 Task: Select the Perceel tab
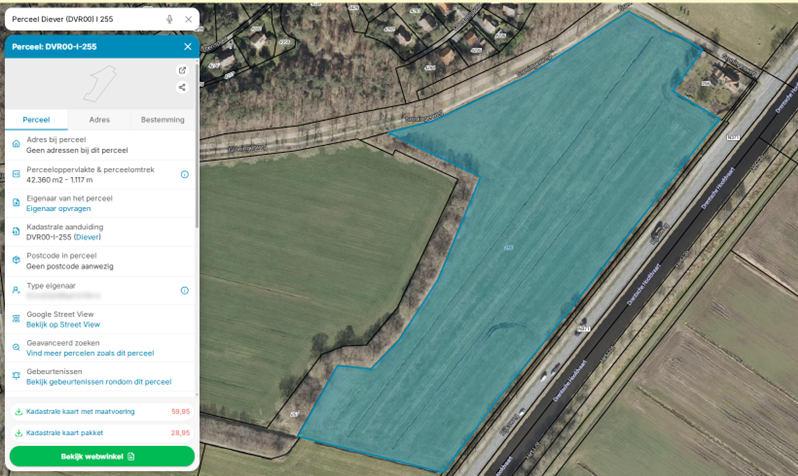click(36, 119)
